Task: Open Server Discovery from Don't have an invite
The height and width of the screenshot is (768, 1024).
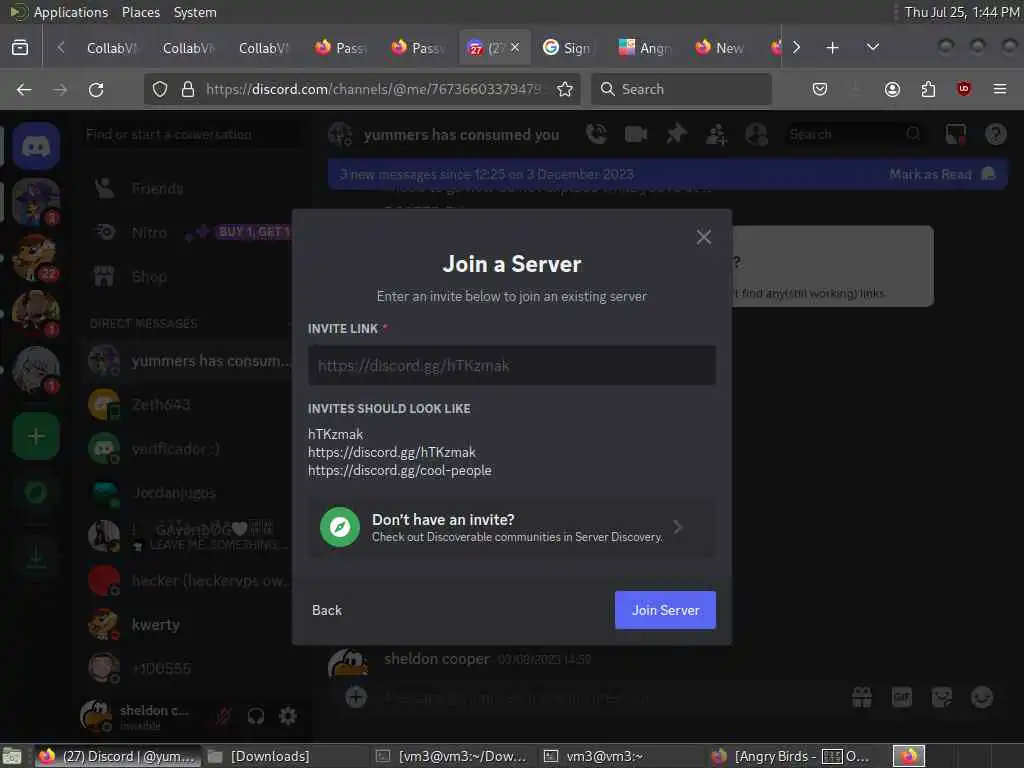Action: click(x=511, y=527)
